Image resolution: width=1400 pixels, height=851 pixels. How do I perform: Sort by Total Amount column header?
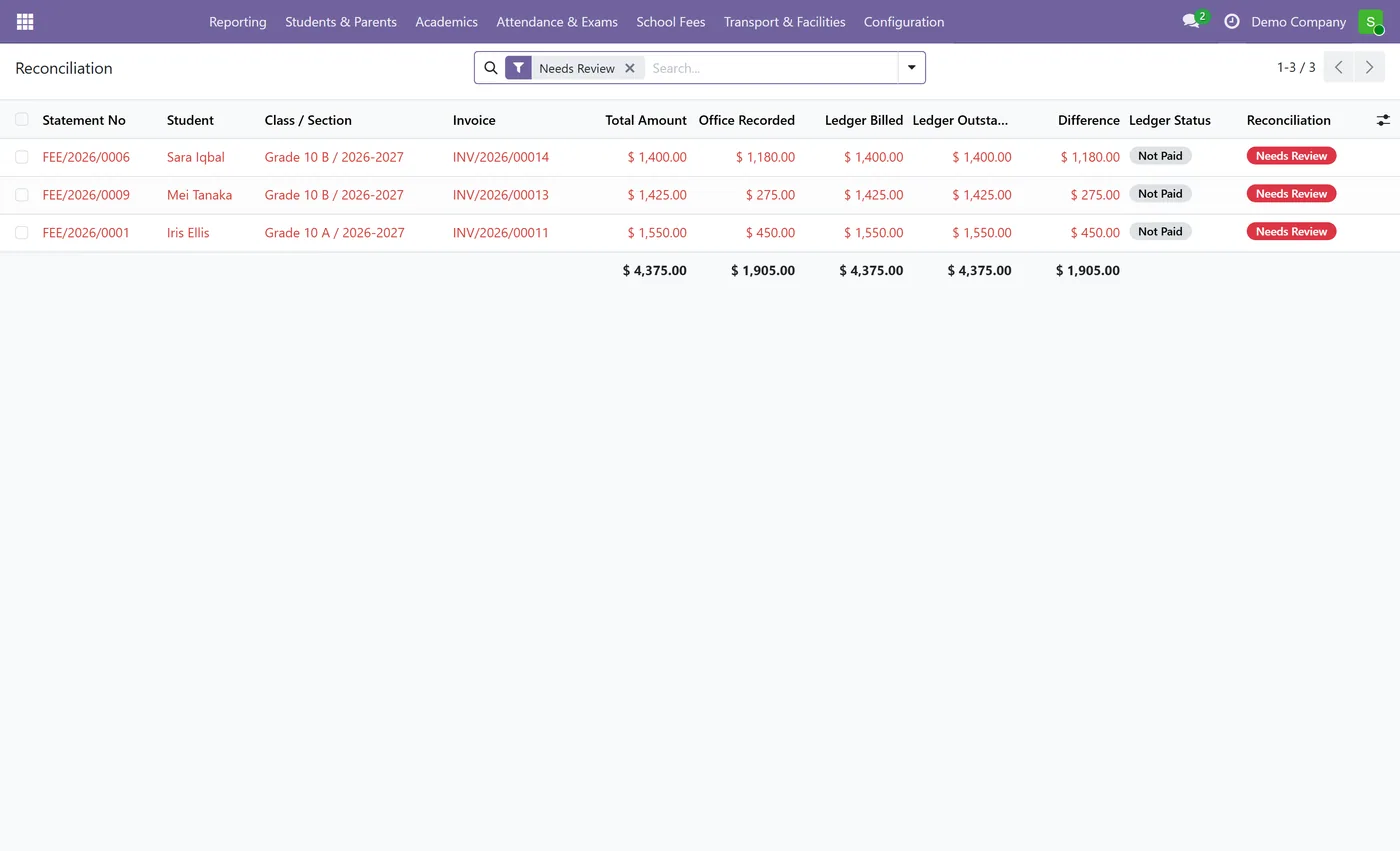point(646,120)
